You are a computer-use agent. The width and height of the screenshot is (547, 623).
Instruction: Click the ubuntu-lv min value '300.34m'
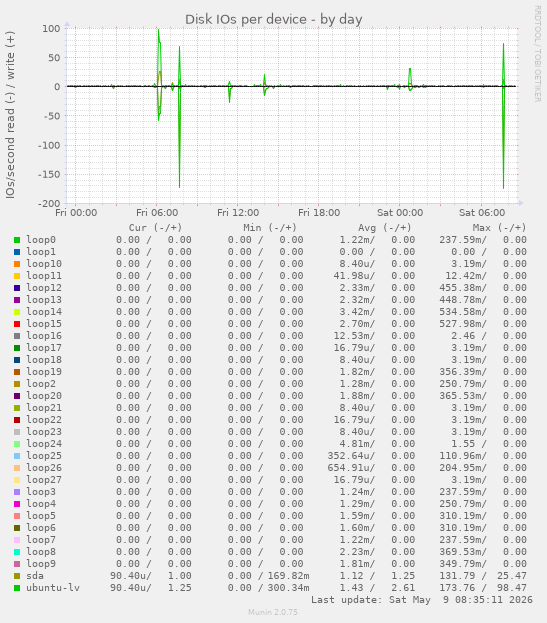pyautogui.click(x=288, y=588)
